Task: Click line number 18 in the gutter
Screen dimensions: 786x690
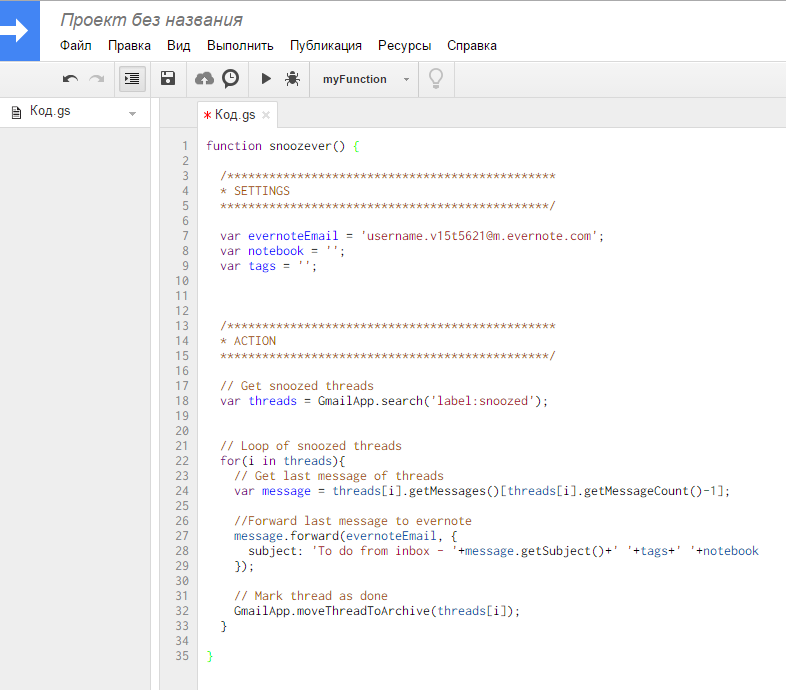Action: [182, 401]
